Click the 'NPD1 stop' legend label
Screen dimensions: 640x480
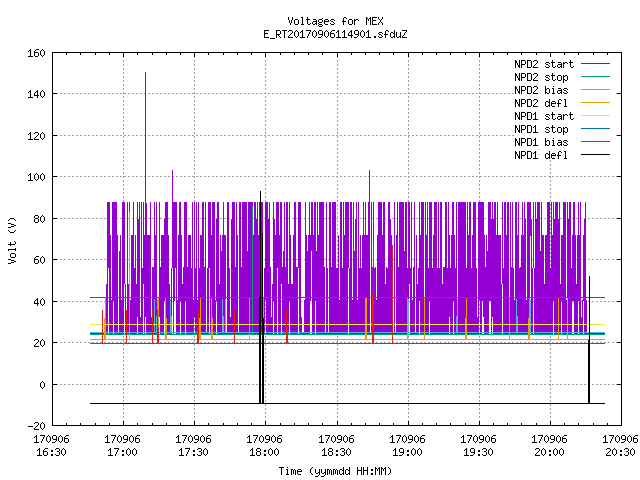tap(541, 129)
